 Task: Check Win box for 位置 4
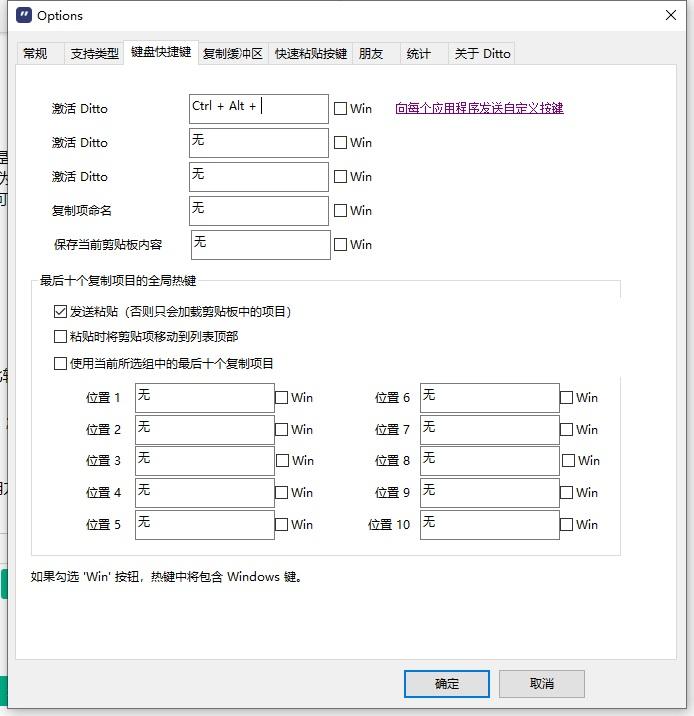pos(294,493)
